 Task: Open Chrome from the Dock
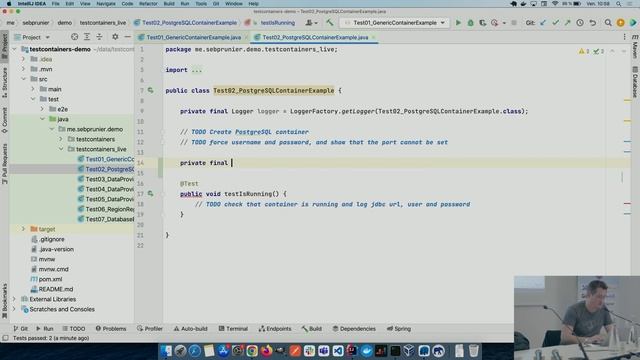point(252,351)
